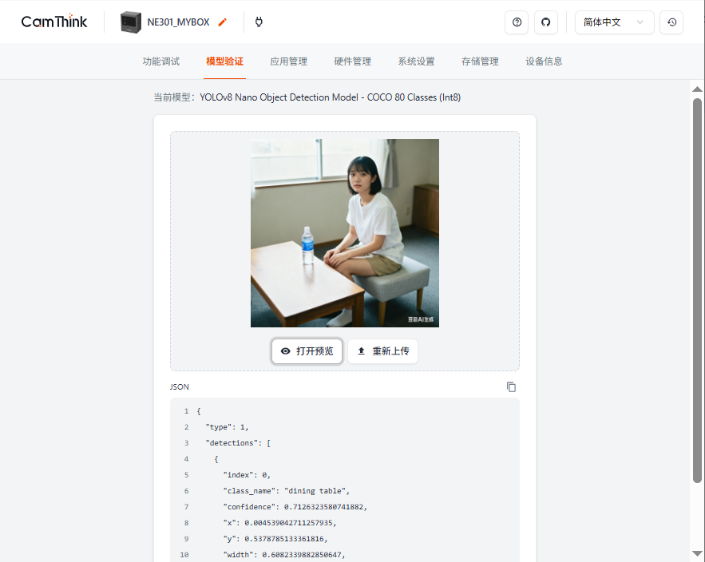Viewport: 705px width, 562px height.
Task: Click the language dropdown chevron arrow
Action: tap(640, 22)
